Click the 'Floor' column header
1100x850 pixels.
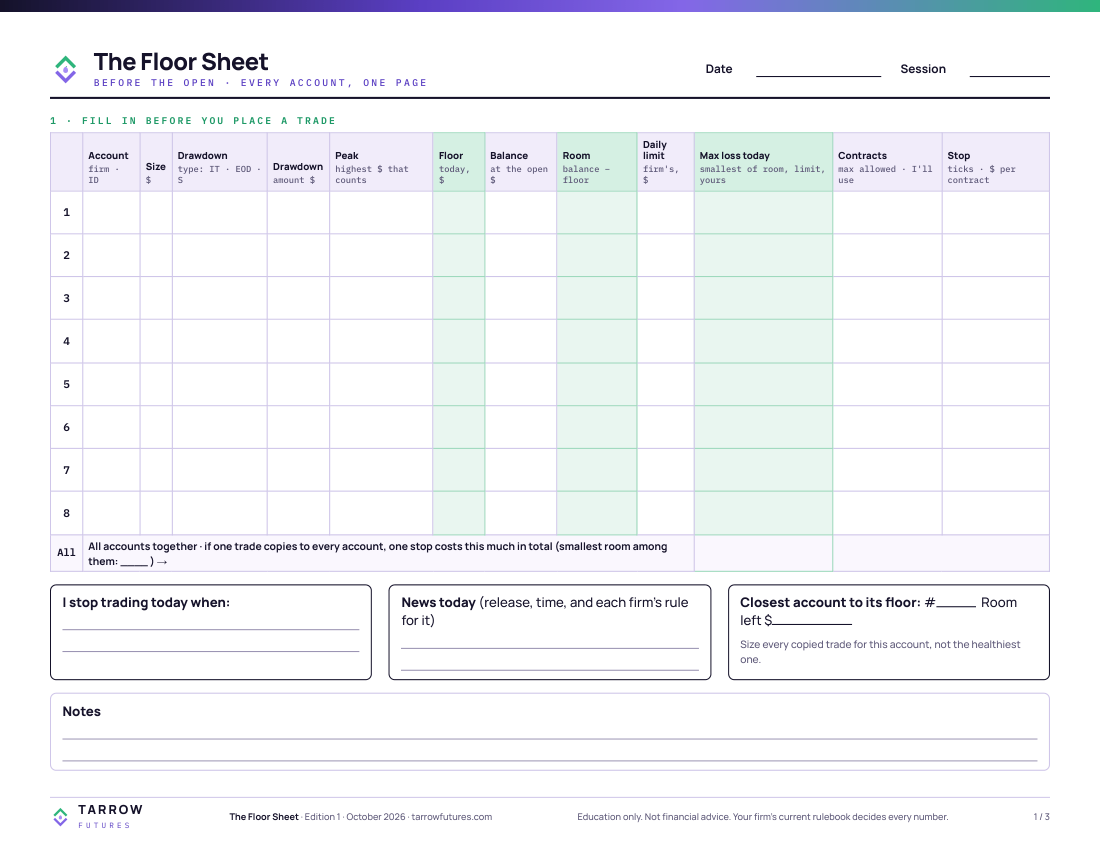point(459,162)
